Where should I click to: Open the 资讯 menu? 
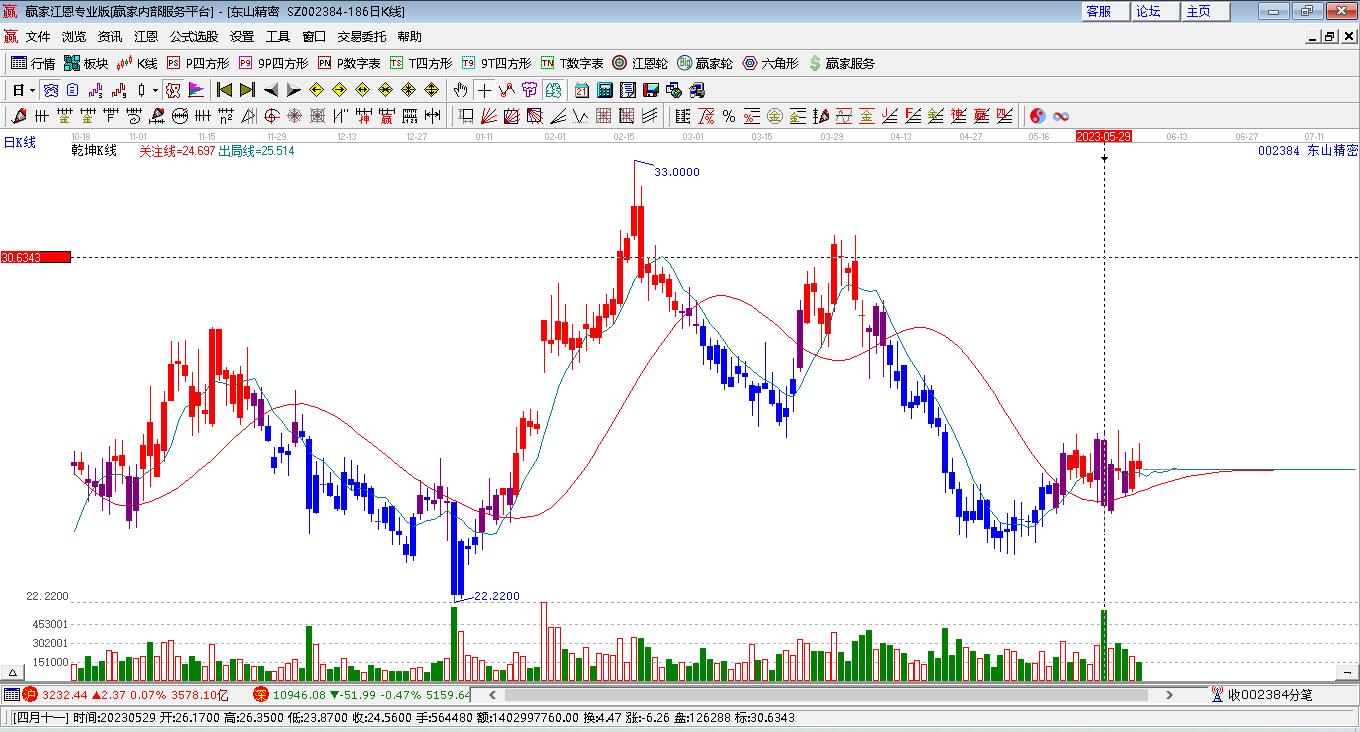coord(110,37)
